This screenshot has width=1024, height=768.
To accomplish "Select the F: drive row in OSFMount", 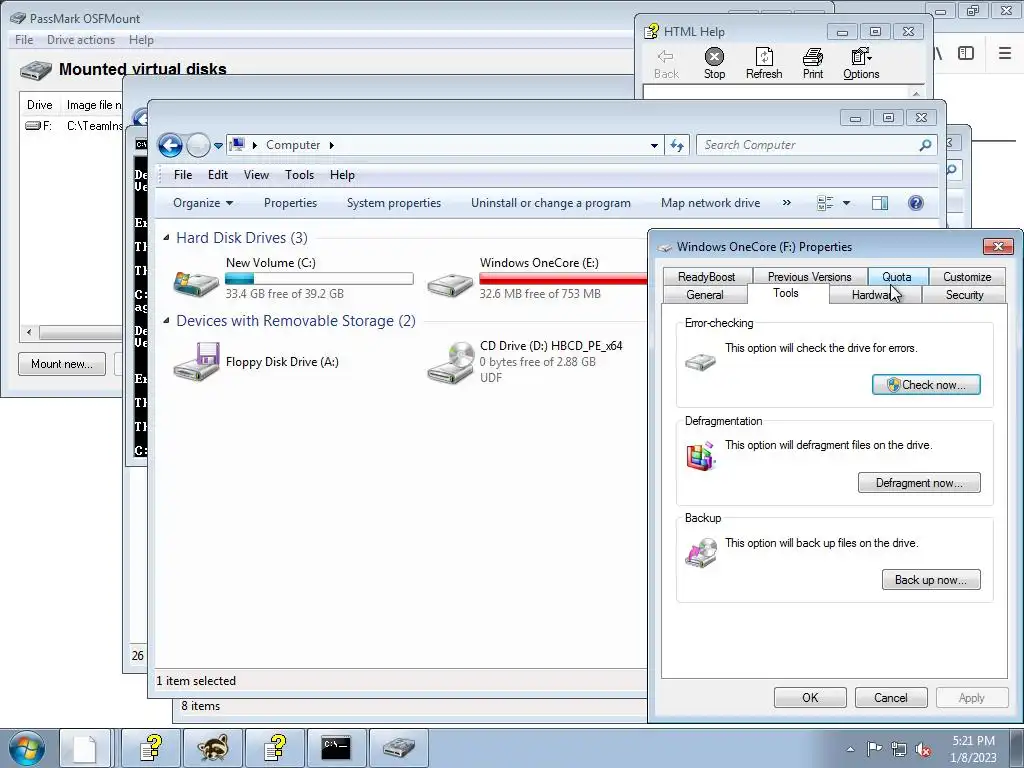I will click(73, 125).
